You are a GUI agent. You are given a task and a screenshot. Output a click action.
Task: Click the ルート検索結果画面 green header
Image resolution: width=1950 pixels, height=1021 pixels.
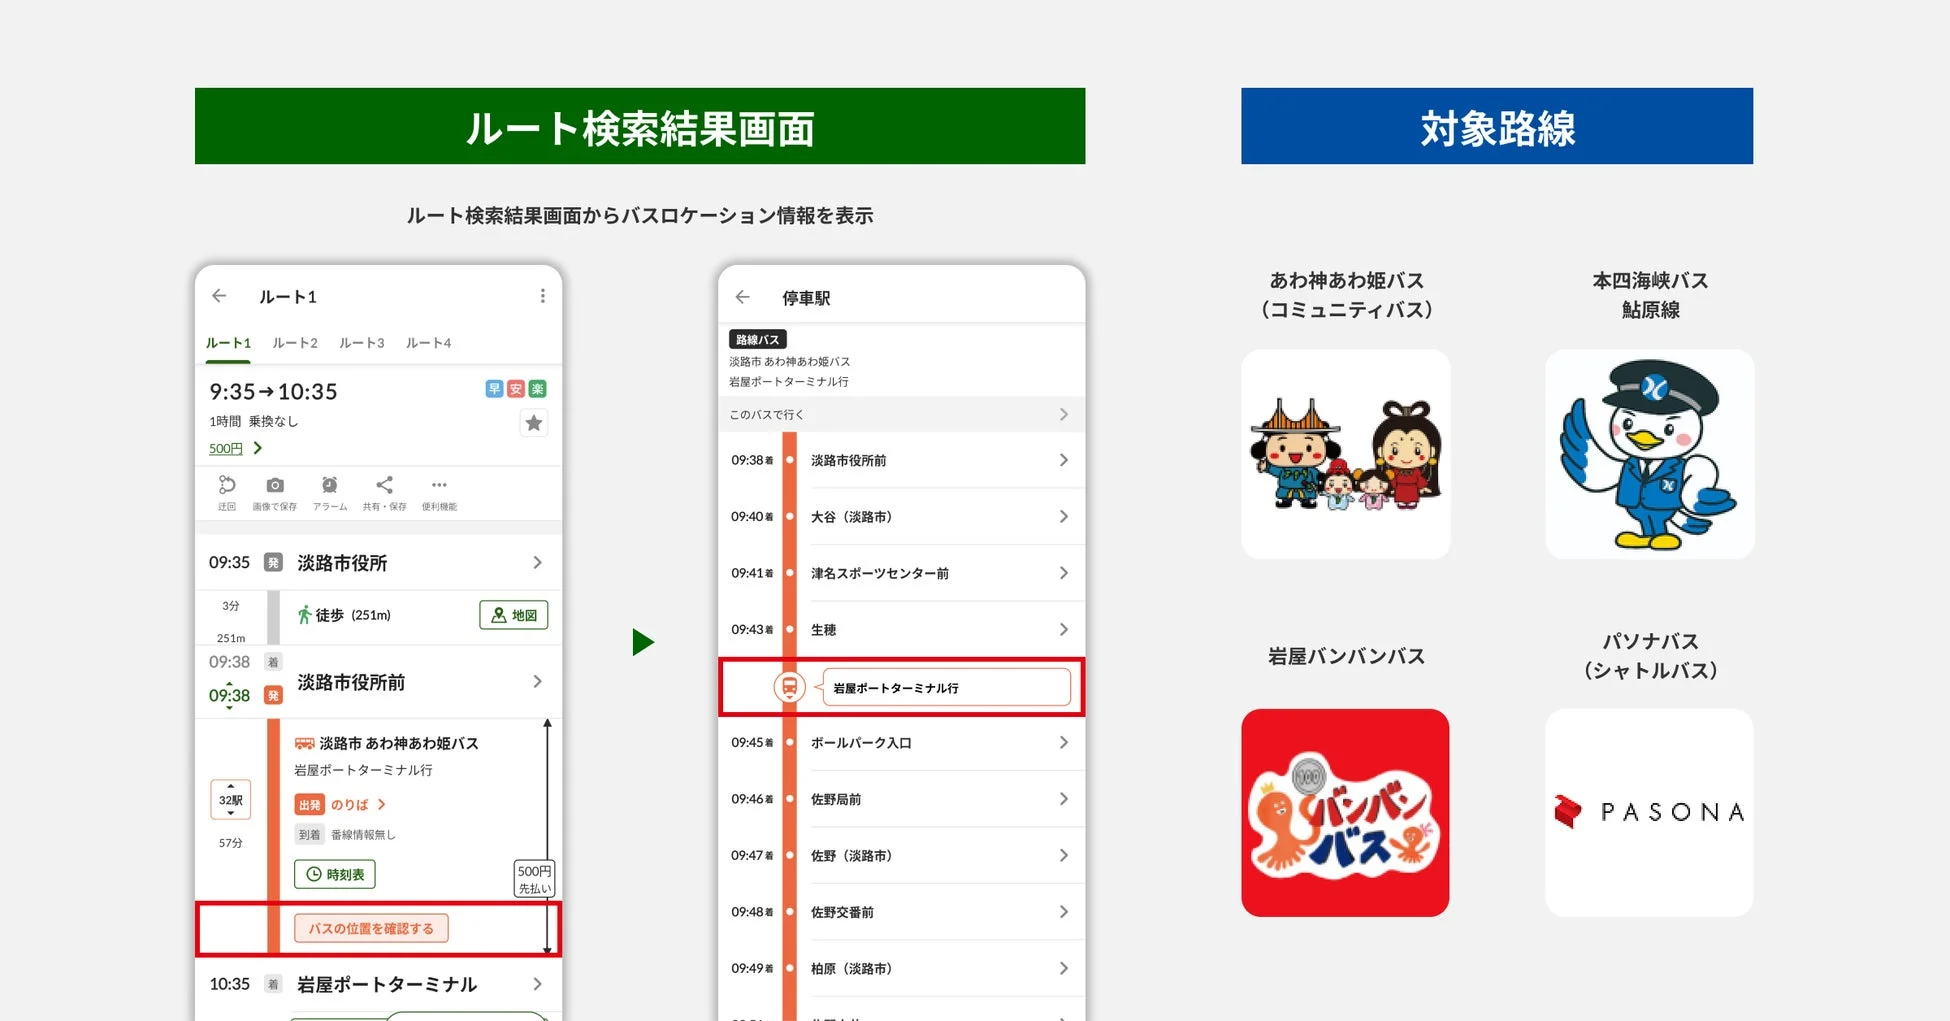click(x=640, y=126)
